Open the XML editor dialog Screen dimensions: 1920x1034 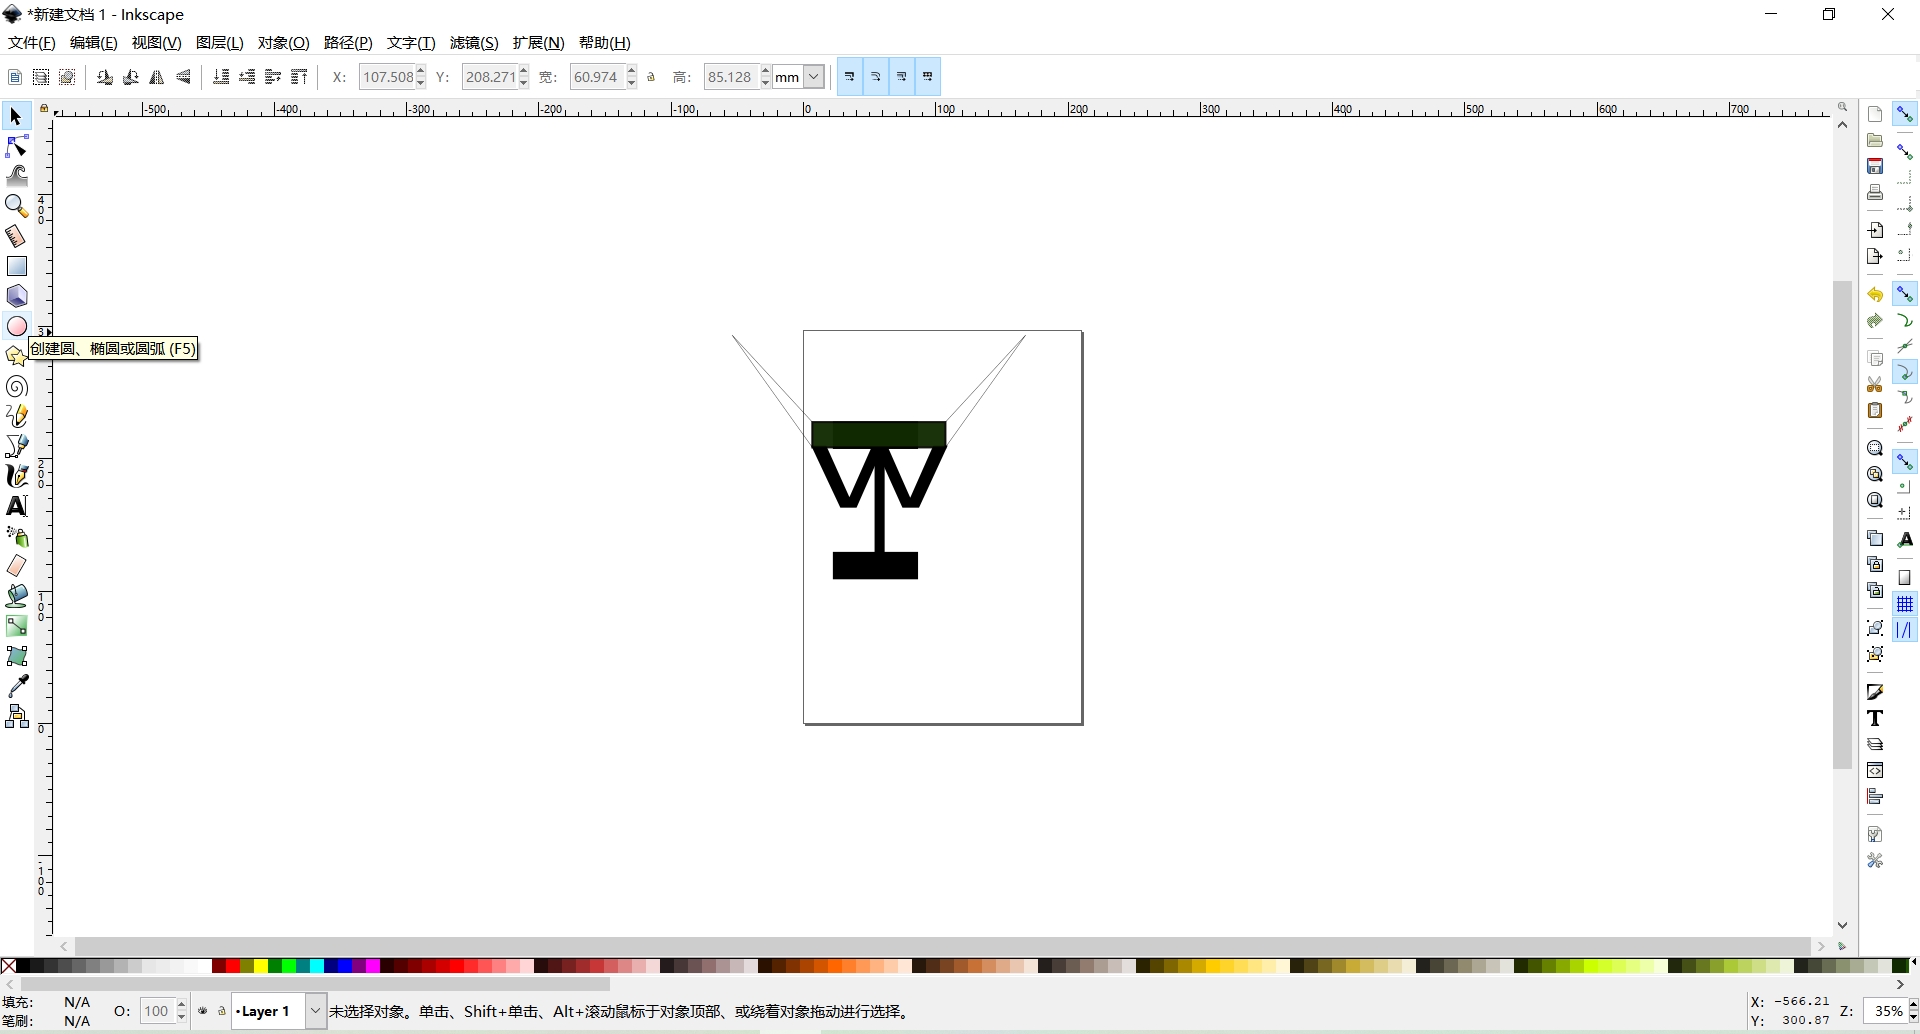[1875, 770]
